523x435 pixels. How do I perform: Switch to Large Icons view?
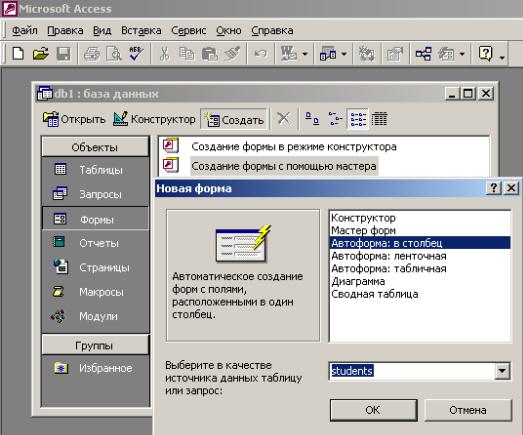tap(312, 119)
